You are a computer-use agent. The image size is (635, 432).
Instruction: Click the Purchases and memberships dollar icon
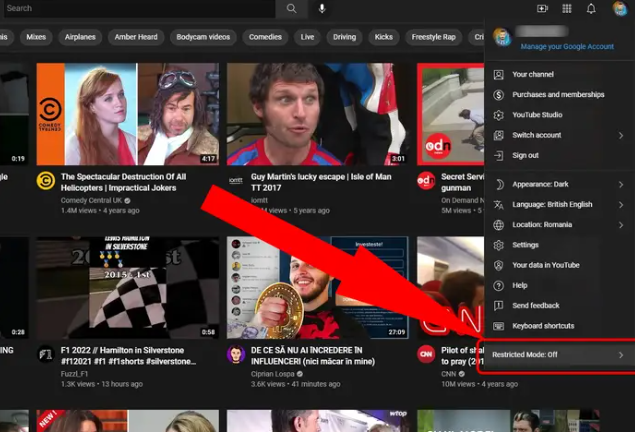click(x=499, y=95)
